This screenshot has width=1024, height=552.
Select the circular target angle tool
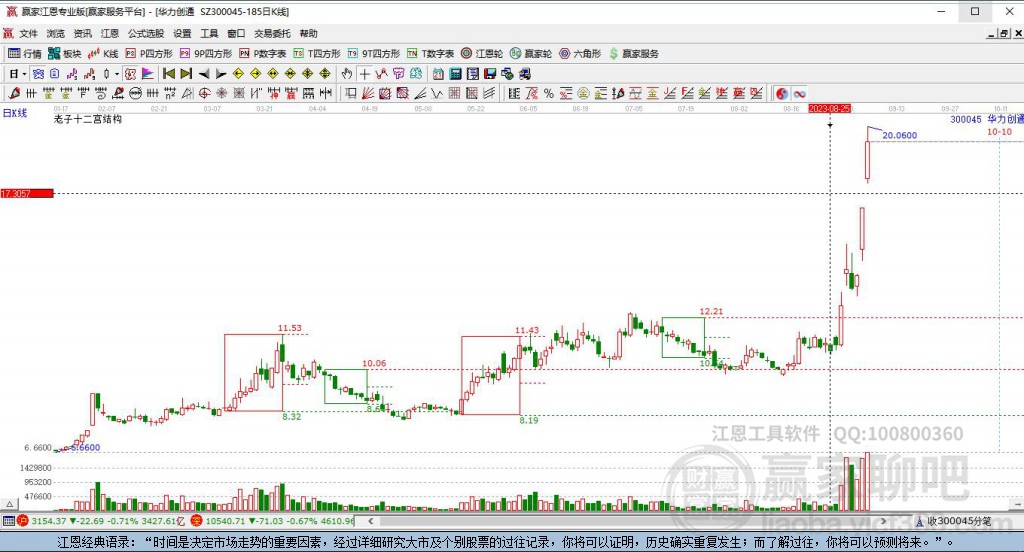click(x=204, y=93)
